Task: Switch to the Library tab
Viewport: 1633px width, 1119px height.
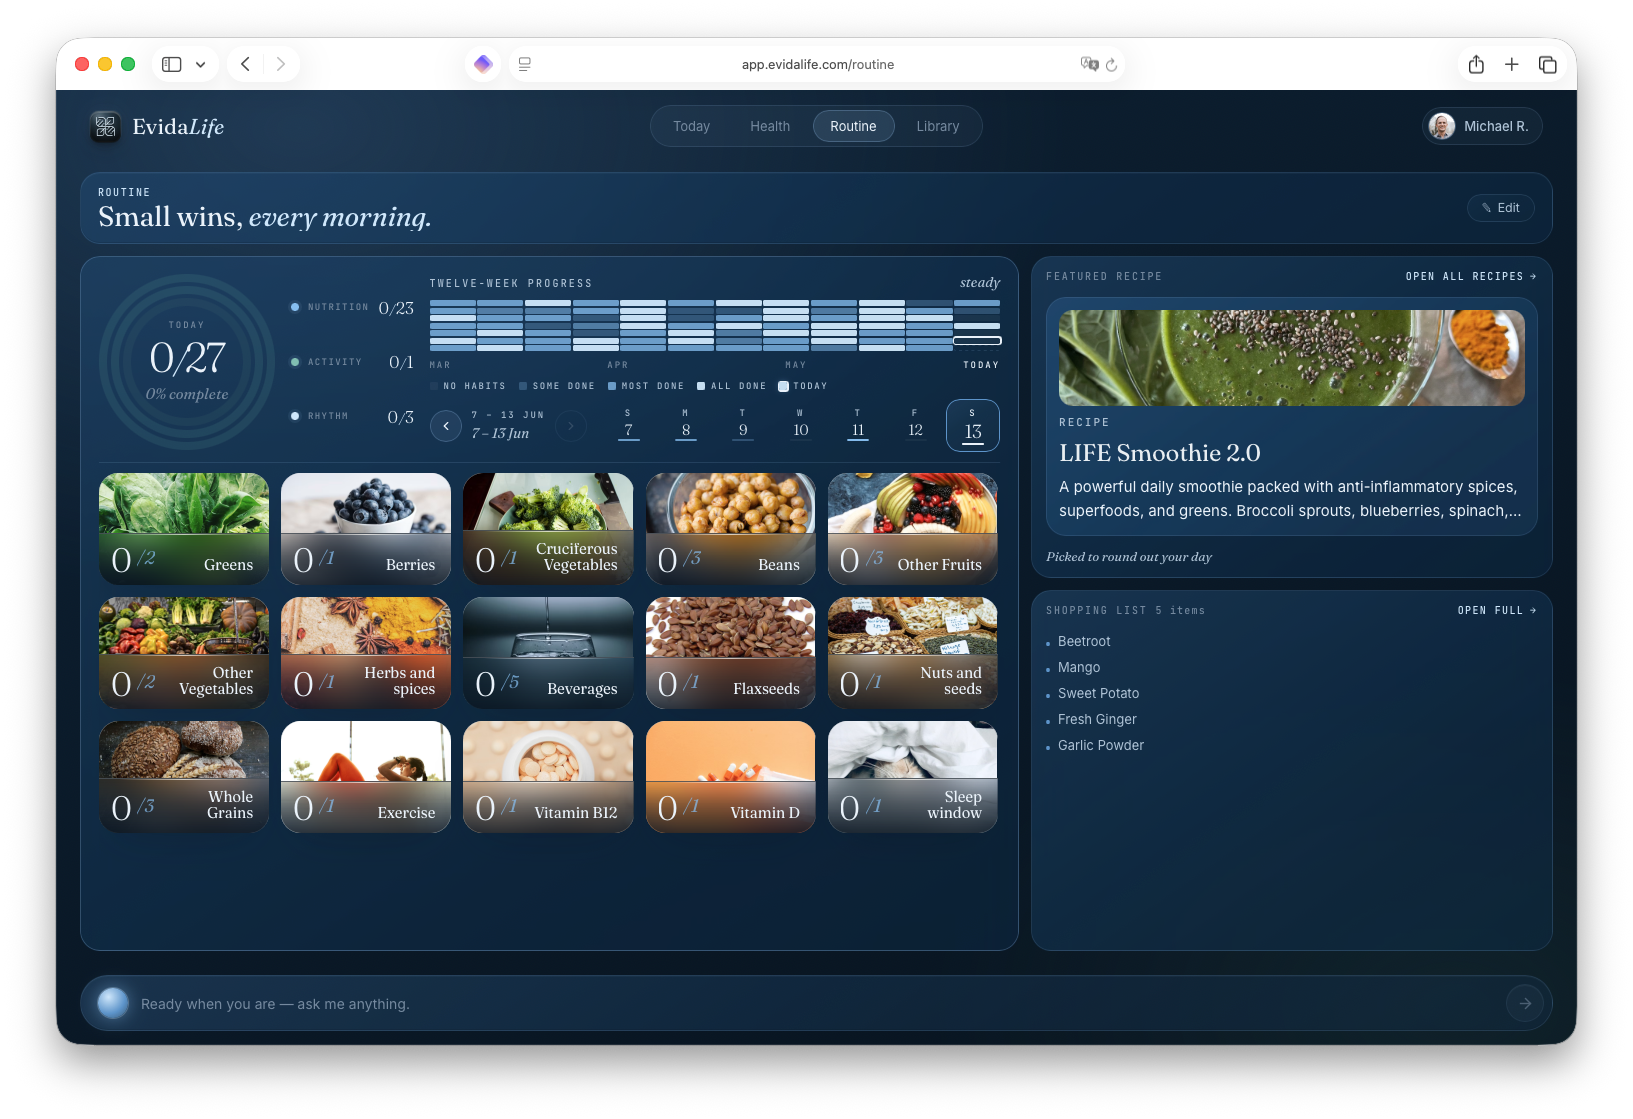Action: tap(938, 126)
